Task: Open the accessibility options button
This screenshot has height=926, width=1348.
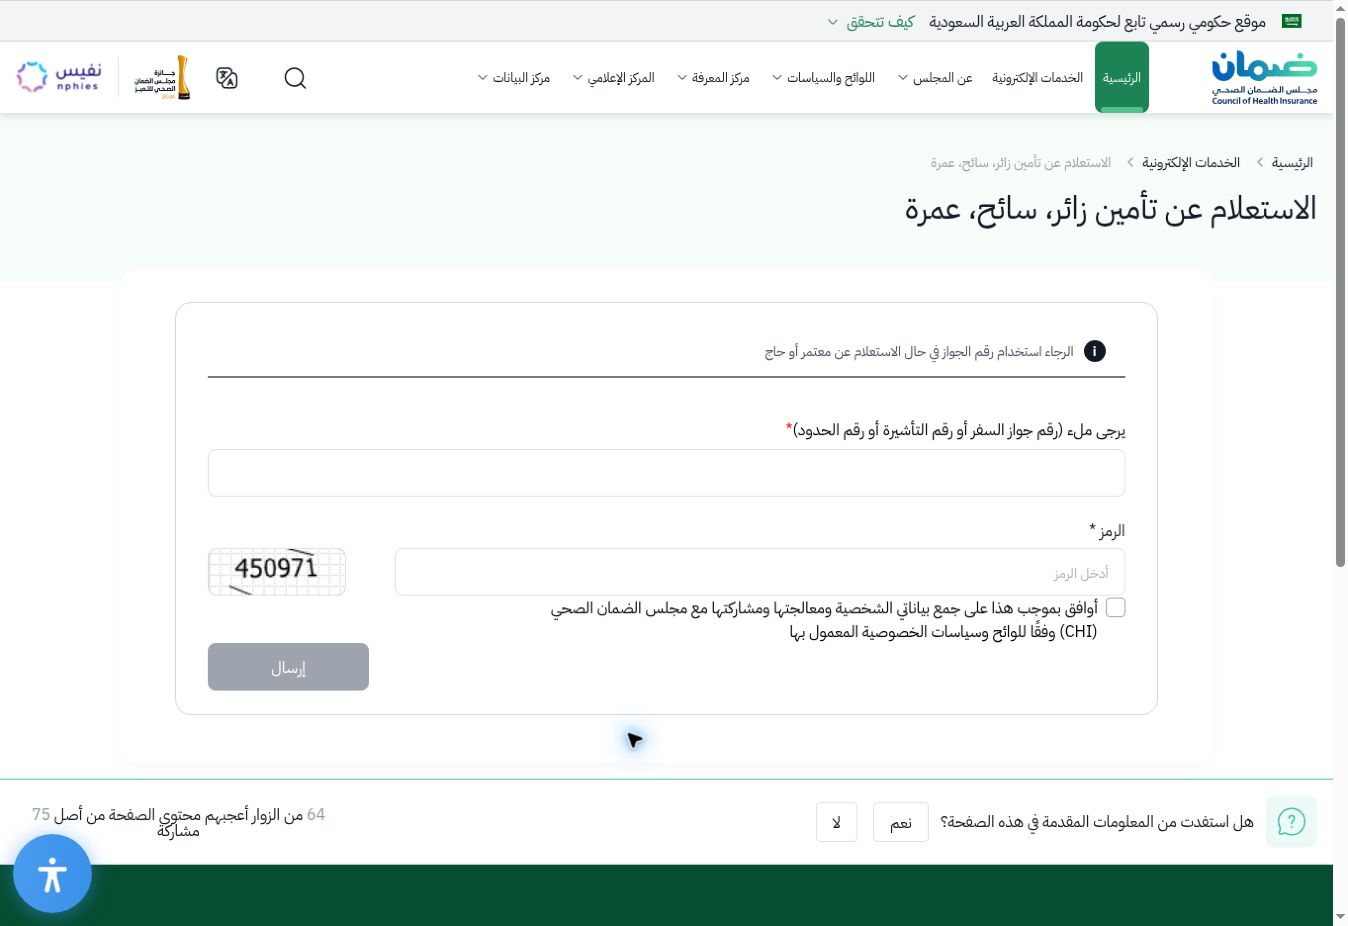Action: (52, 874)
